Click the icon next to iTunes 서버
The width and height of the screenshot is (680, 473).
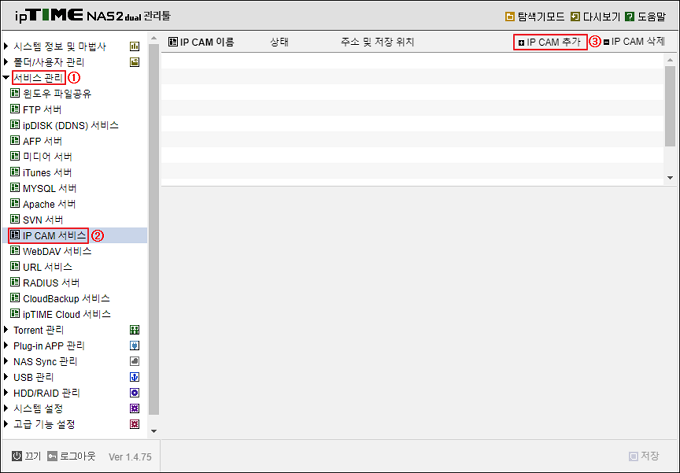[15, 172]
